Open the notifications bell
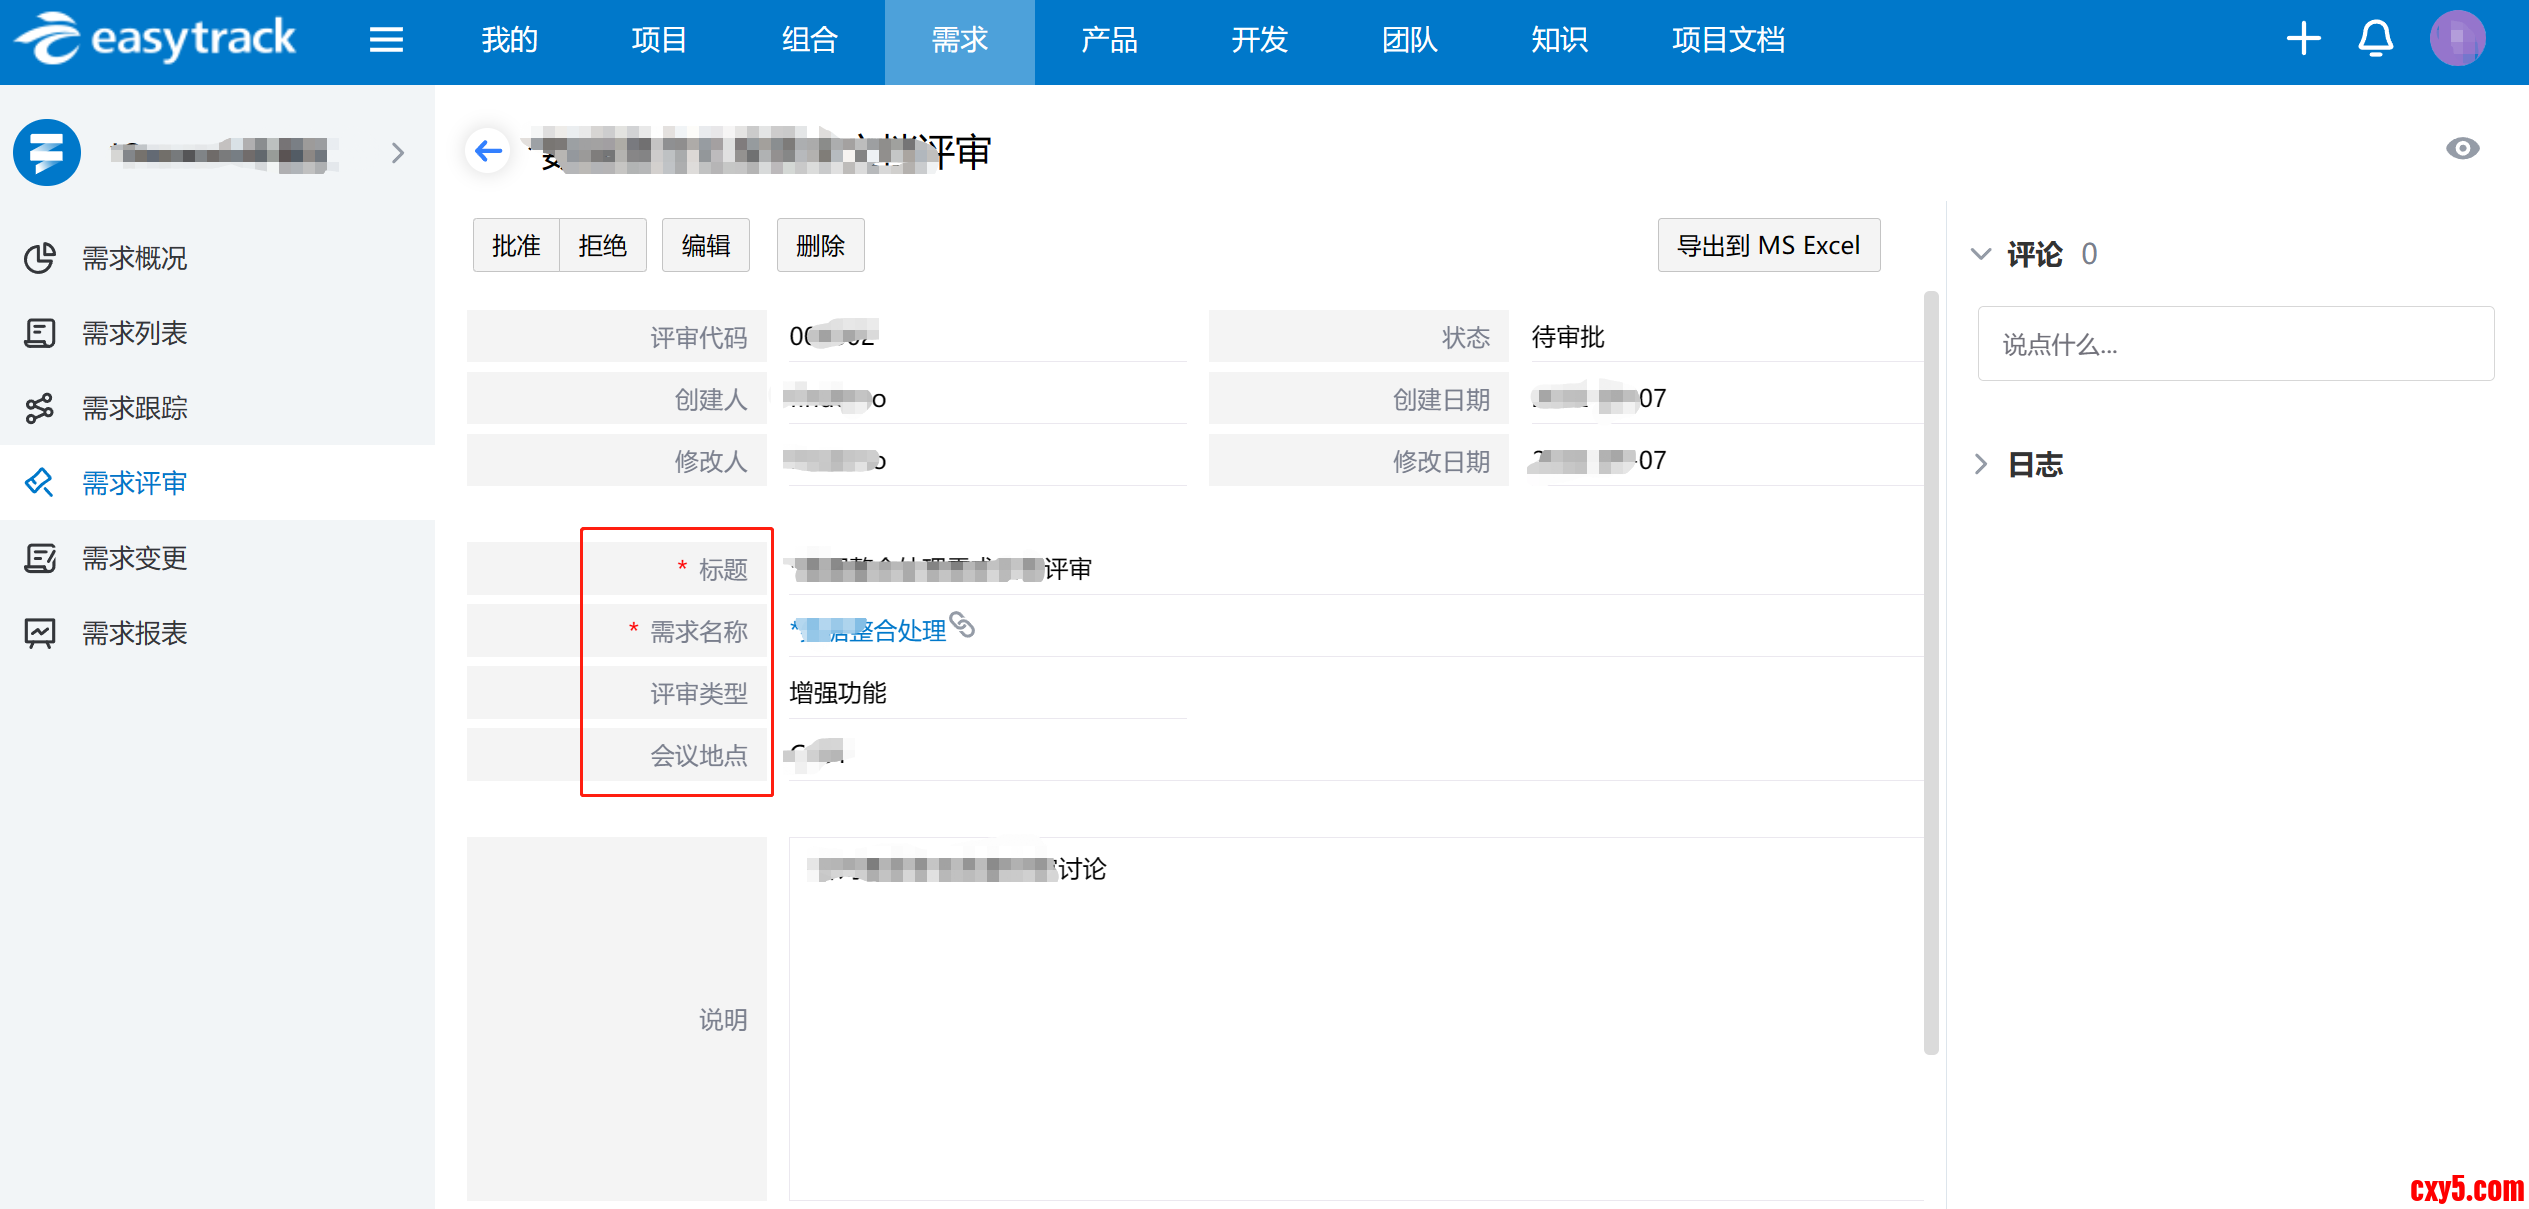Viewport: 2529px width, 1209px height. coord(2375,39)
